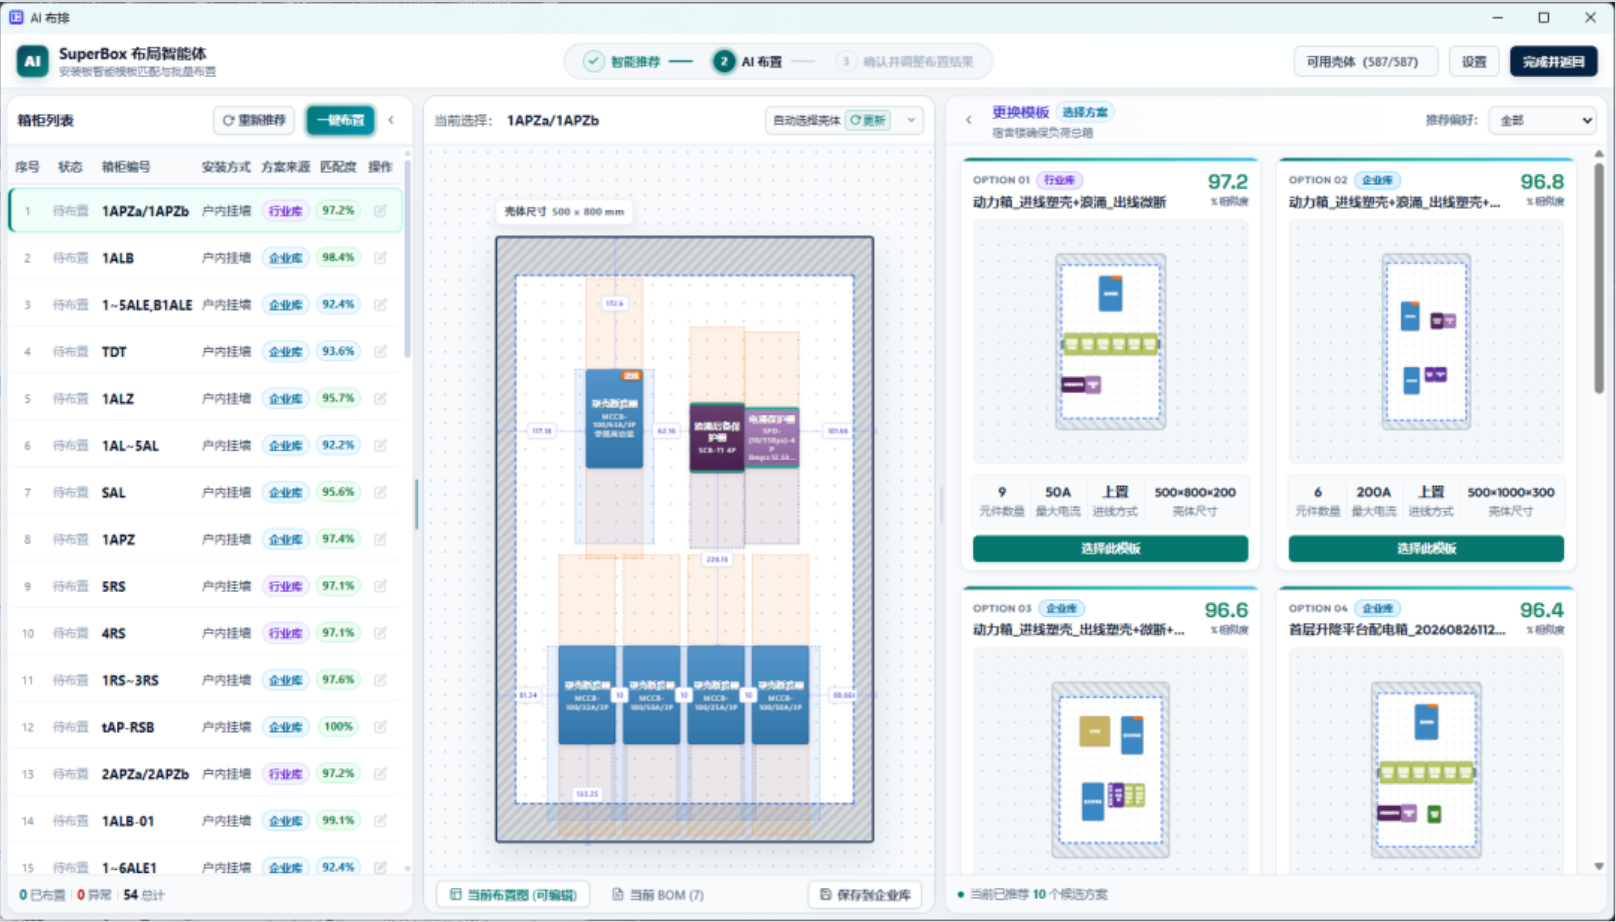The width and height of the screenshot is (1616, 922).
Task: Select template for OPTION 01 via 选择此模板
Action: coord(1110,548)
